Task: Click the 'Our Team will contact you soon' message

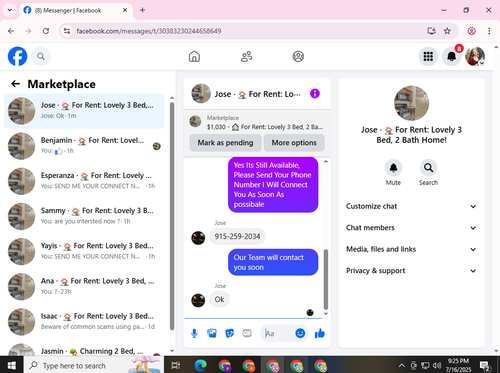Action: pyautogui.click(x=273, y=262)
